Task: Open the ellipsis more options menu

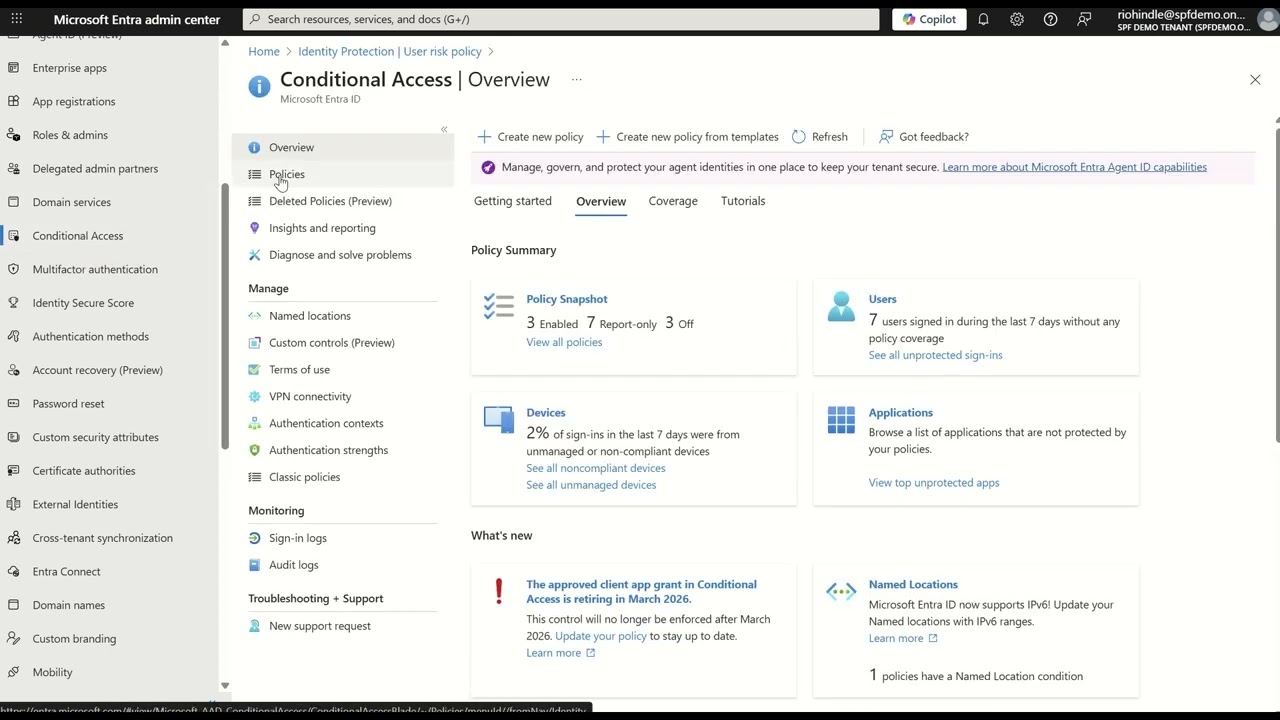Action: 576,80
